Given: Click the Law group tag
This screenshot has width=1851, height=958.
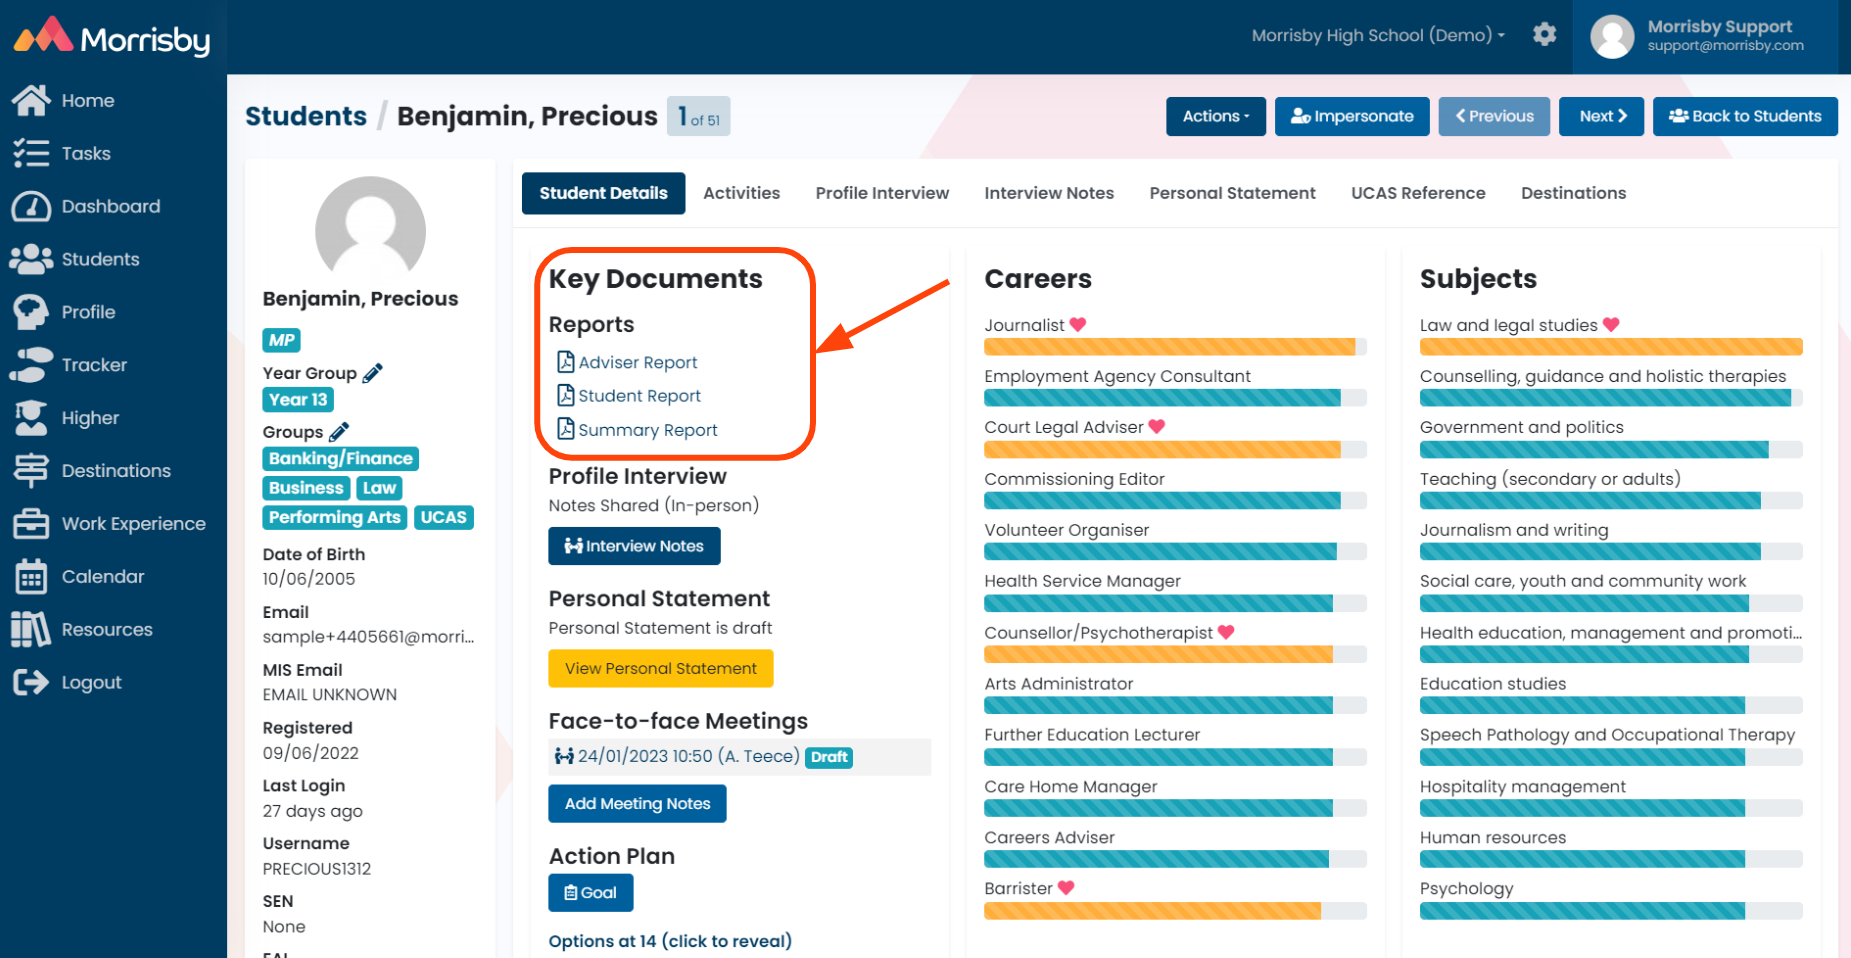Looking at the screenshot, I should point(379,488).
